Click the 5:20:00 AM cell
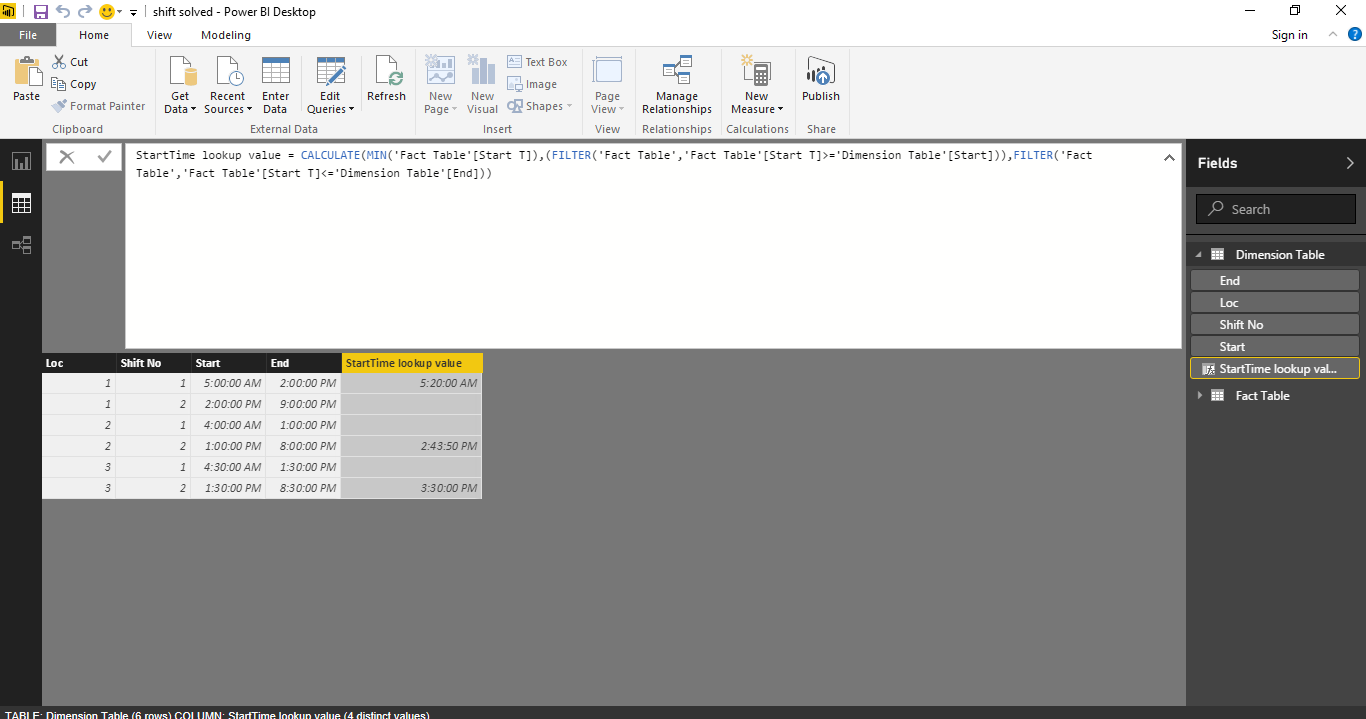This screenshot has height=719, width=1366. 411,383
